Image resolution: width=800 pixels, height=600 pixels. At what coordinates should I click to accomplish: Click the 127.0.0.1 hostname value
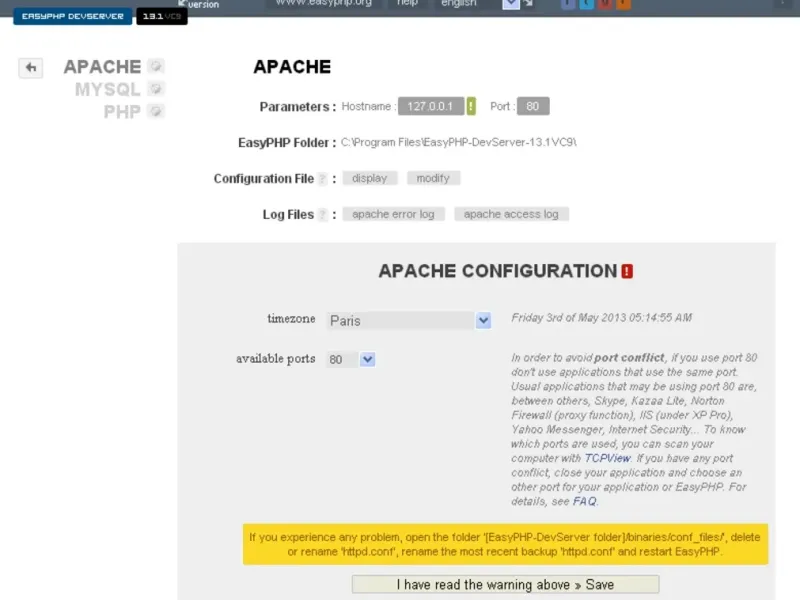431,106
